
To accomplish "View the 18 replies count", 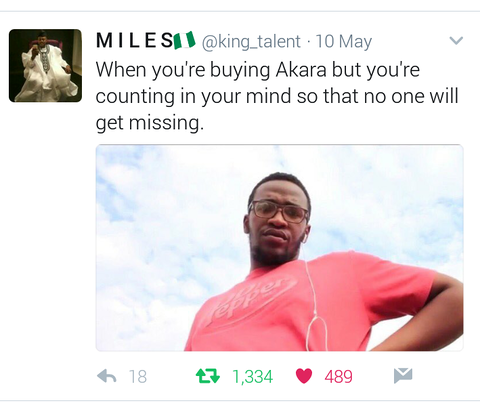I will (x=138, y=377).
